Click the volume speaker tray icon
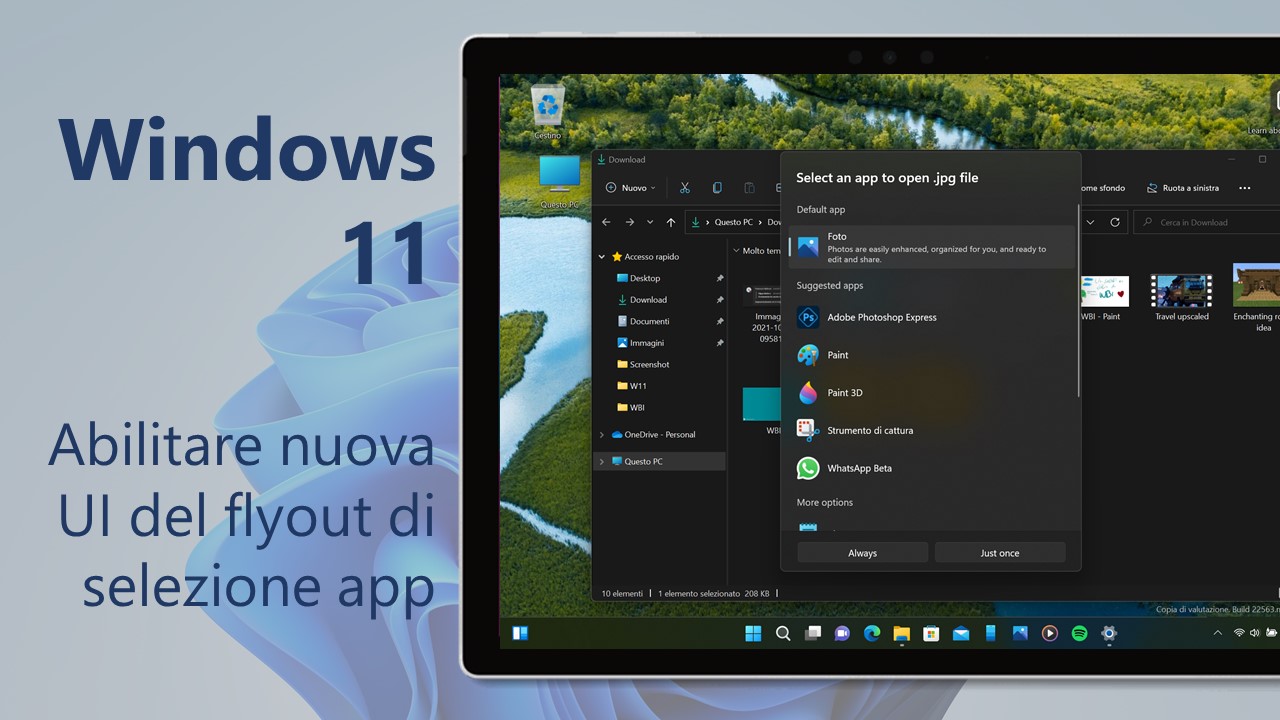The image size is (1280, 720). (1255, 633)
